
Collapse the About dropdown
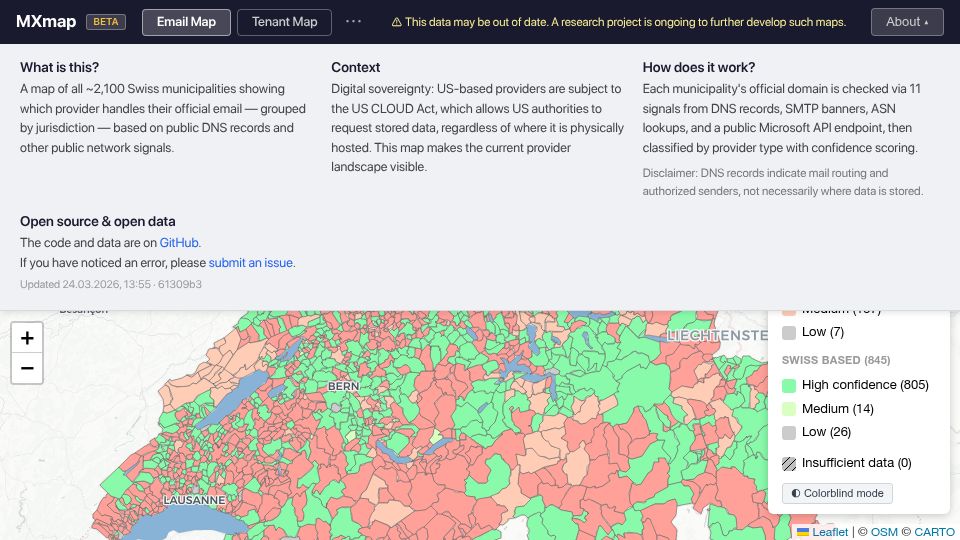pyautogui.click(x=907, y=22)
